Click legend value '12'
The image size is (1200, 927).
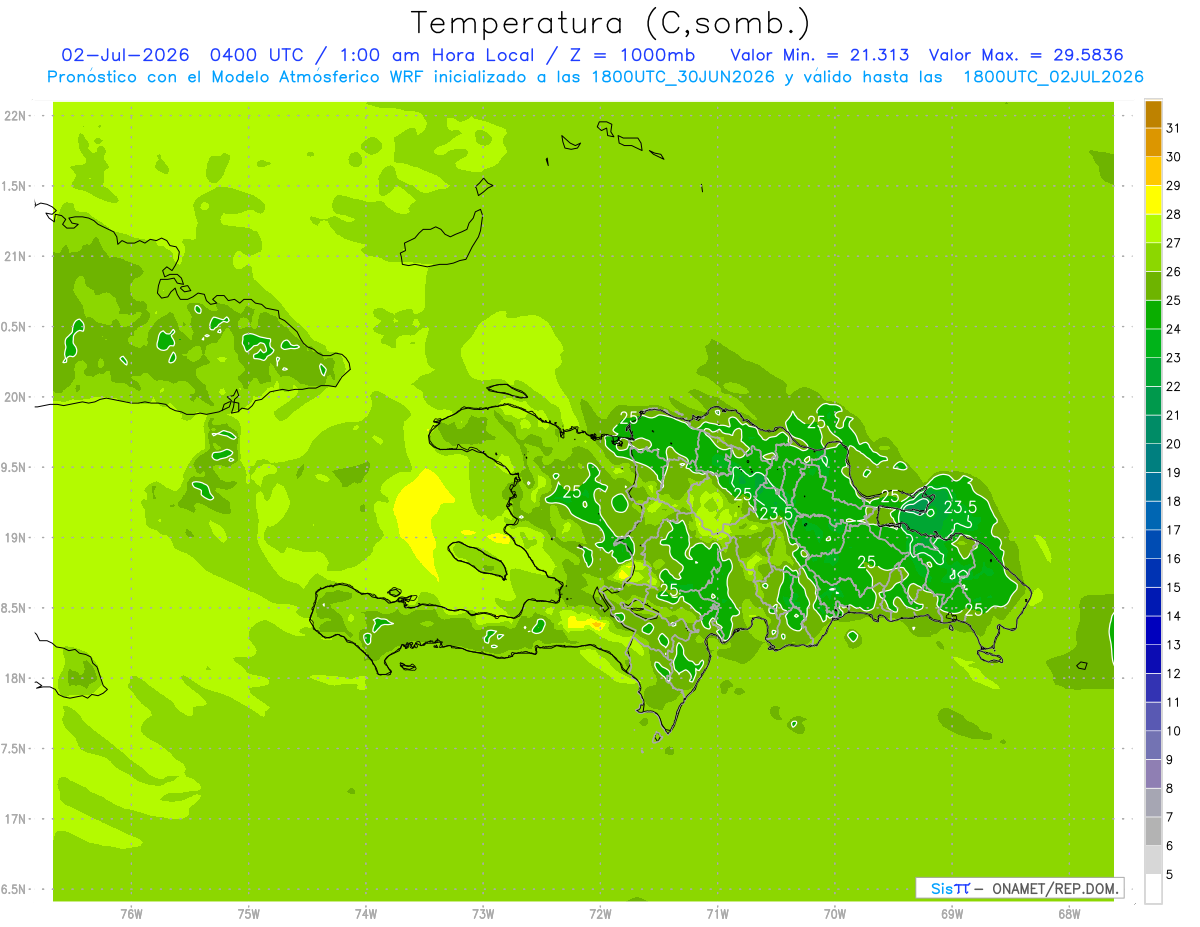[x=1174, y=674]
